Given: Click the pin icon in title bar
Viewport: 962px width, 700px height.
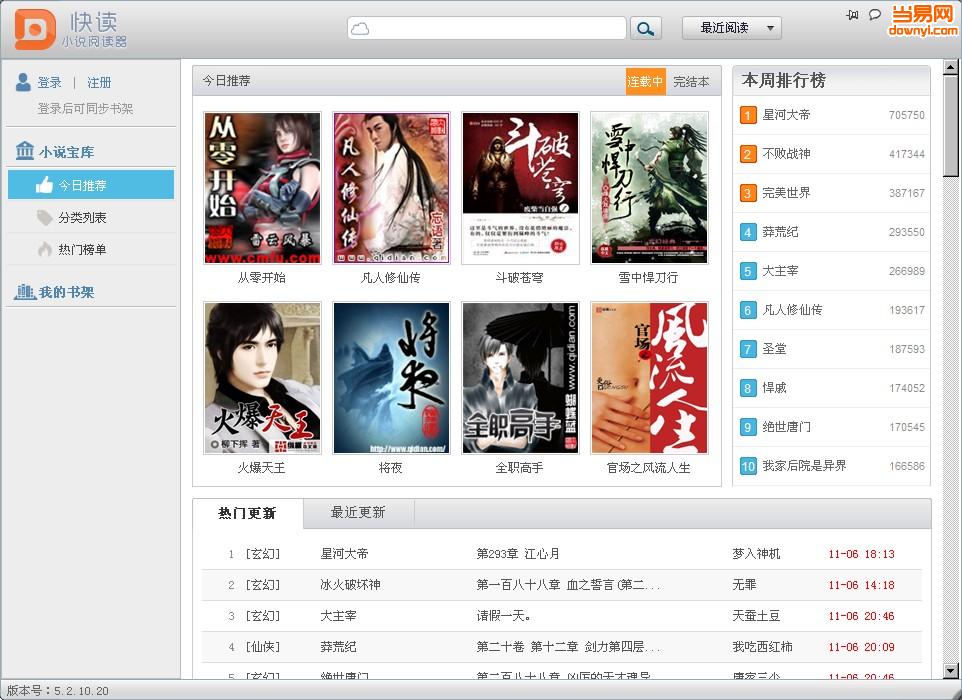Looking at the screenshot, I should tap(852, 15).
